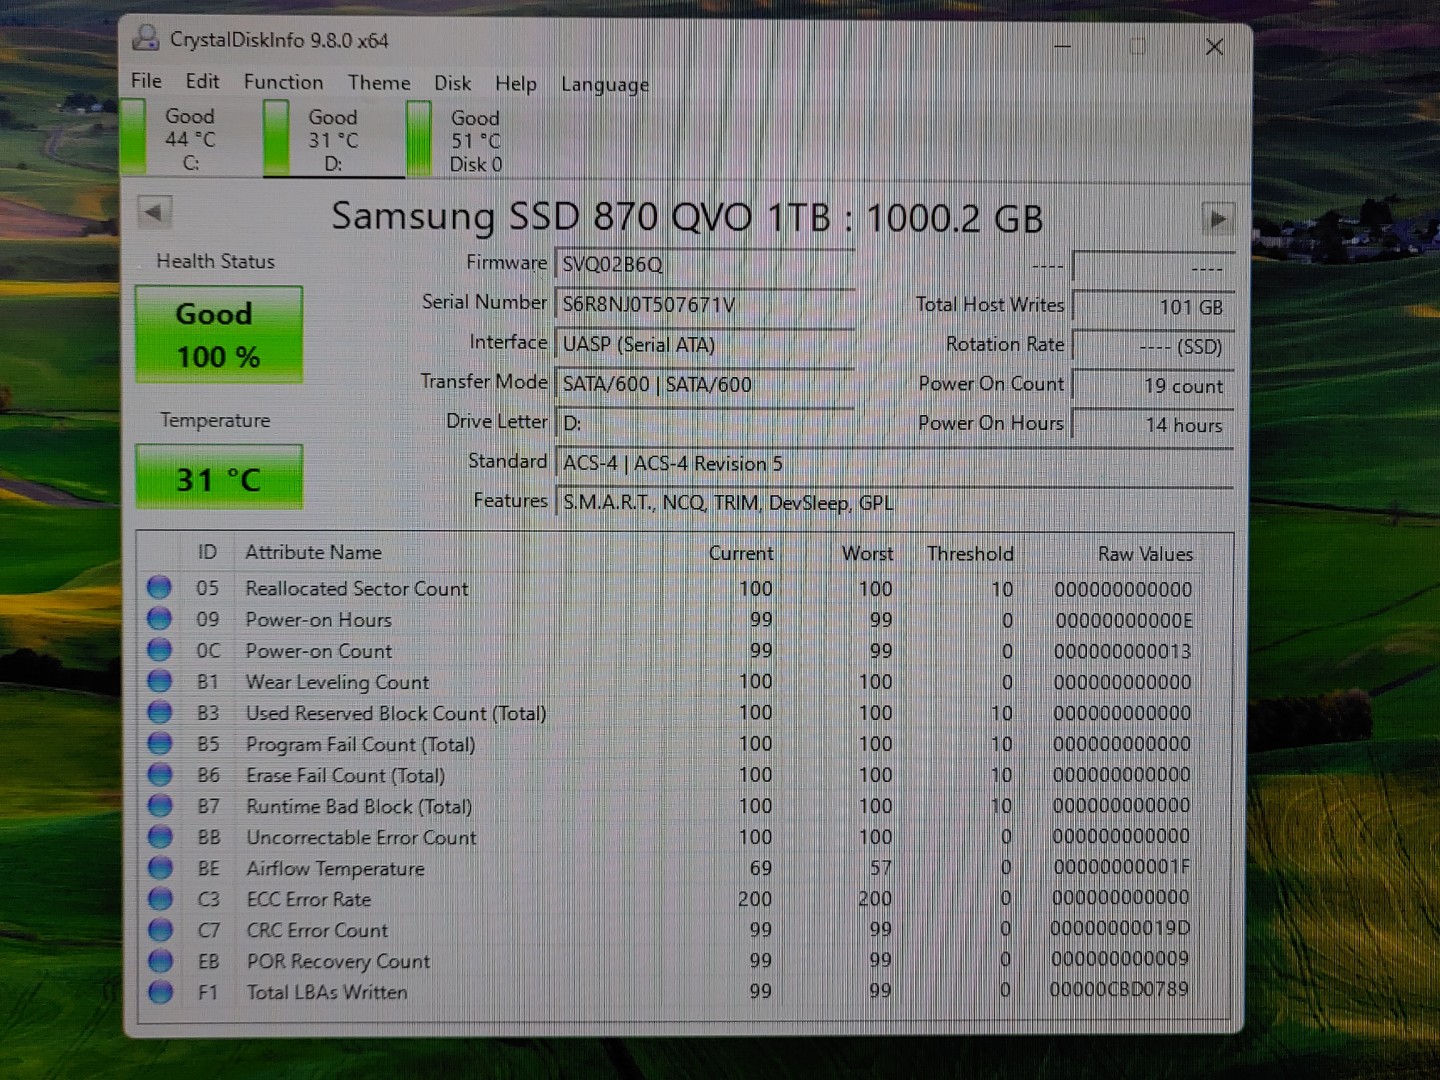Select the Airflow Temperature attribute name
This screenshot has width=1440, height=1080.
(x=336, y=869)
